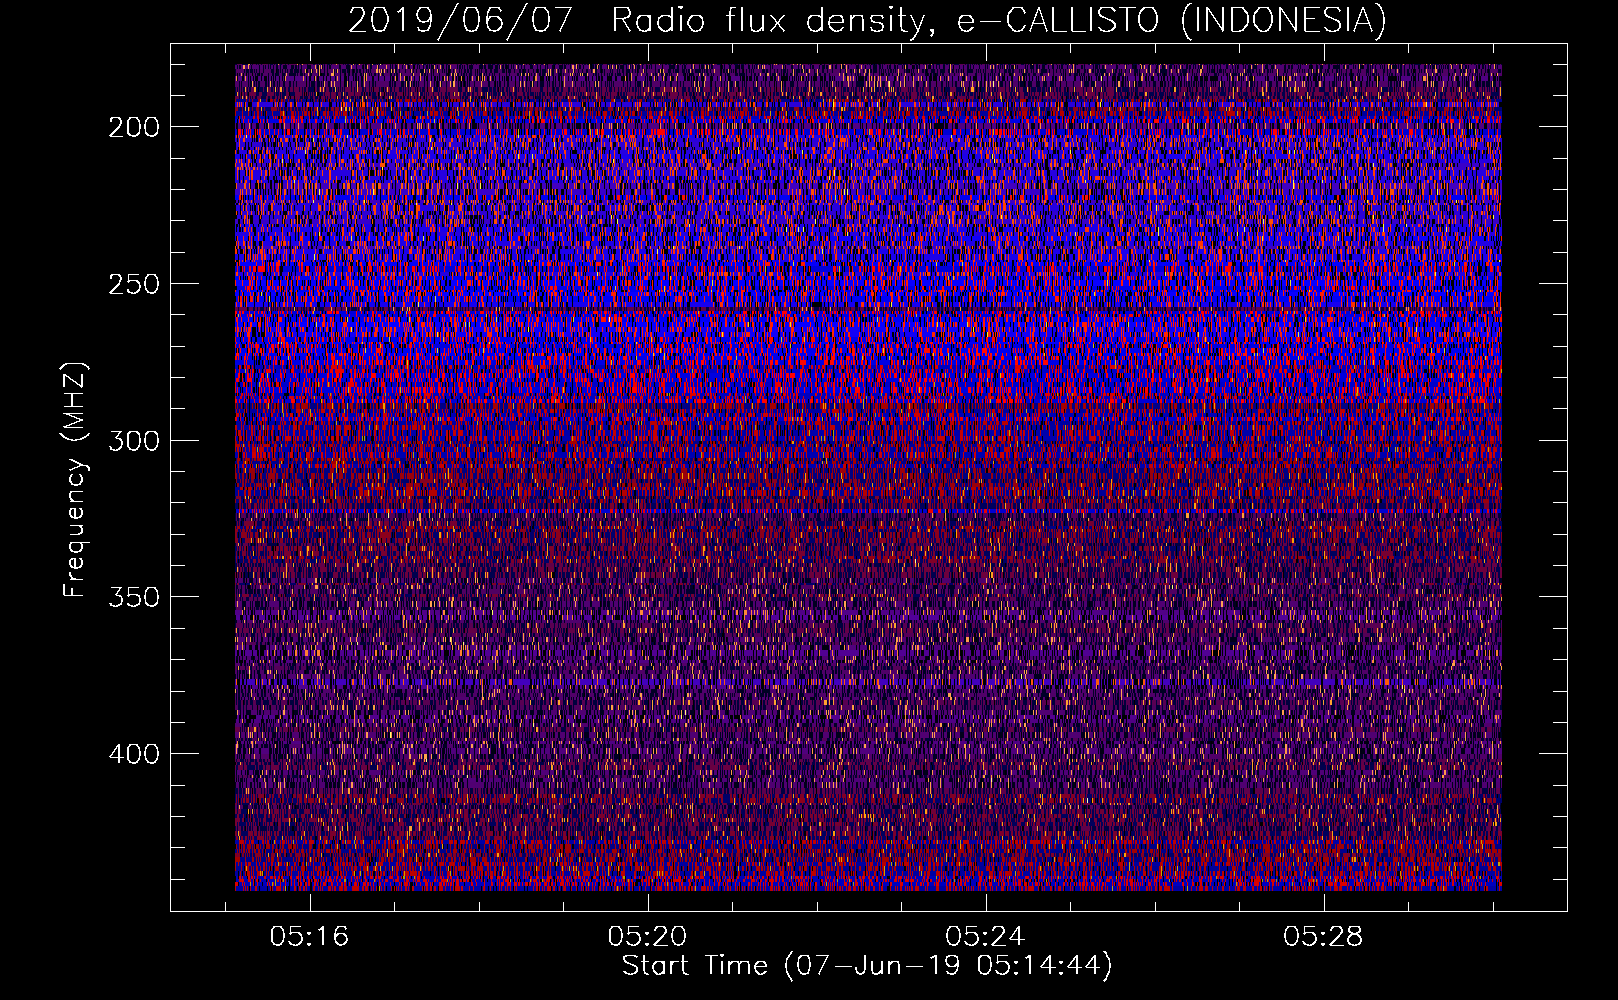1618x1000 pixels.
Task: Click the 250 frequency tick label
Action: tap(133, 284)
